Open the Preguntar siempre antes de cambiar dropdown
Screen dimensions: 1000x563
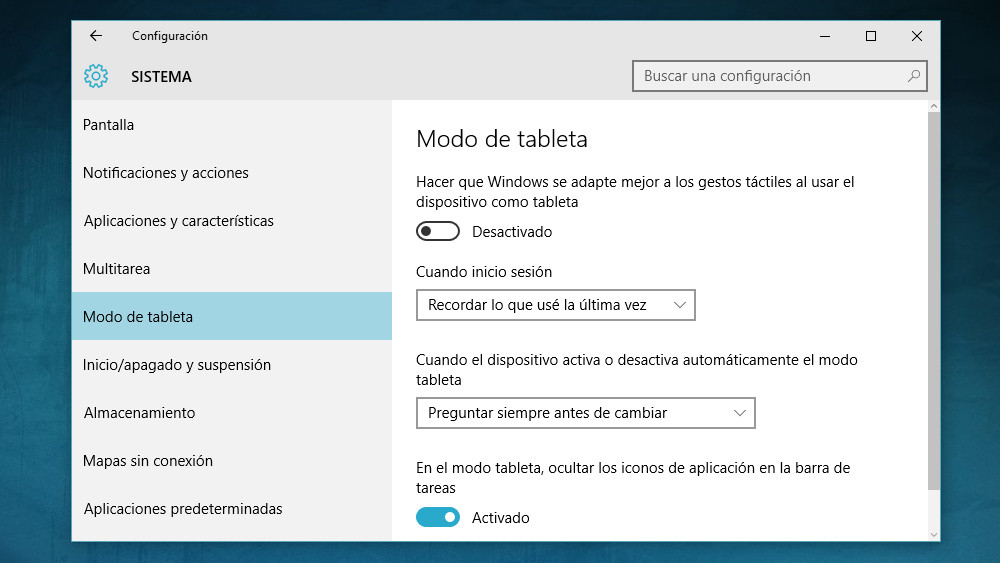585,413
